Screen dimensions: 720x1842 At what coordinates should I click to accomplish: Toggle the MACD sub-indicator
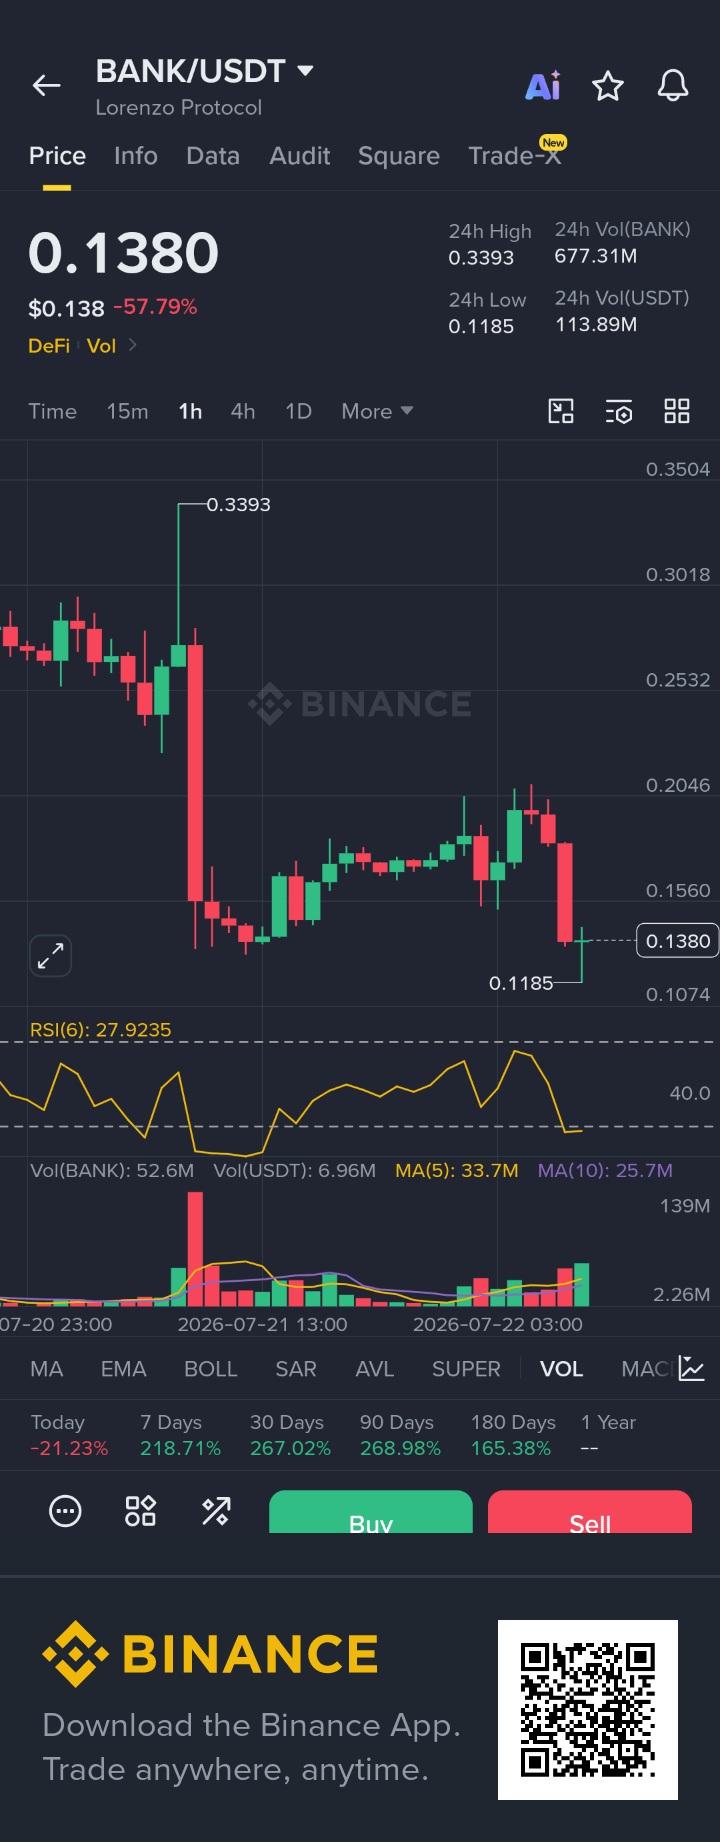[x=647, y=1369]
